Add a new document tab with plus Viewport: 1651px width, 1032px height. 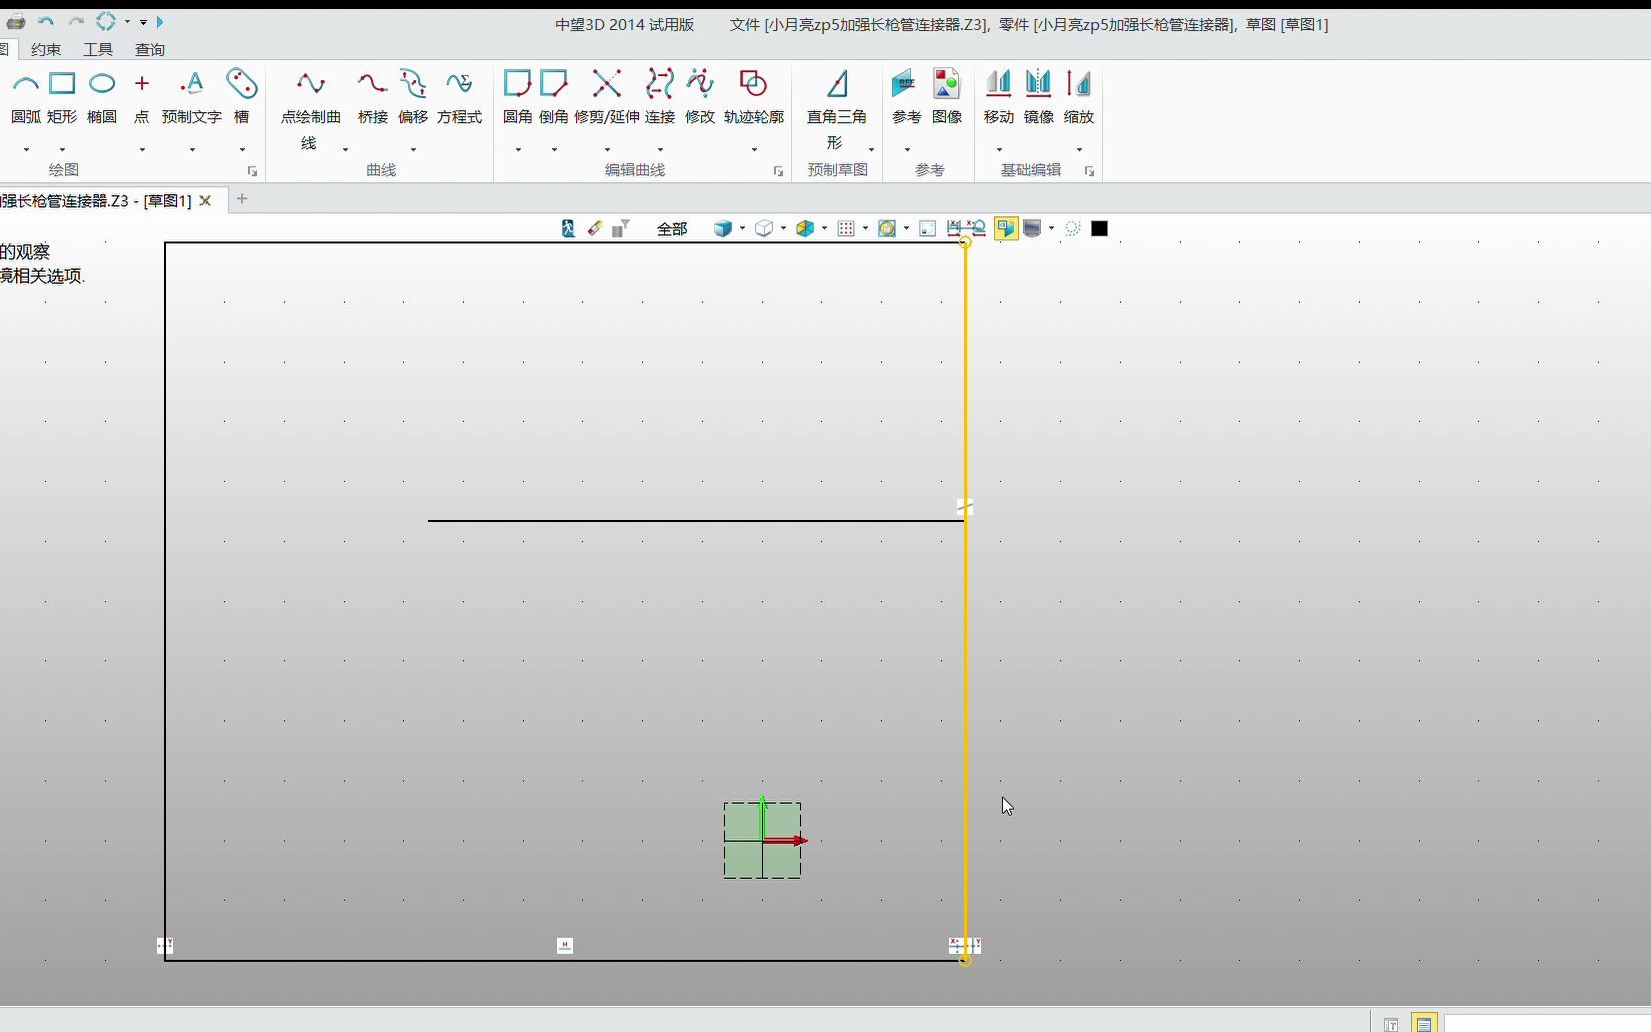(242, 199)
